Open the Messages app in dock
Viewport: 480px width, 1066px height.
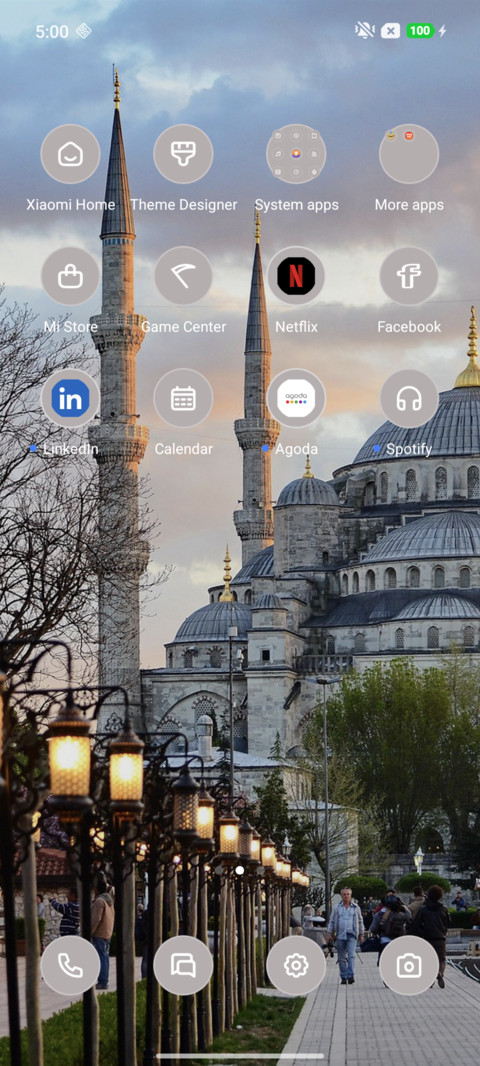pos(183,965)
